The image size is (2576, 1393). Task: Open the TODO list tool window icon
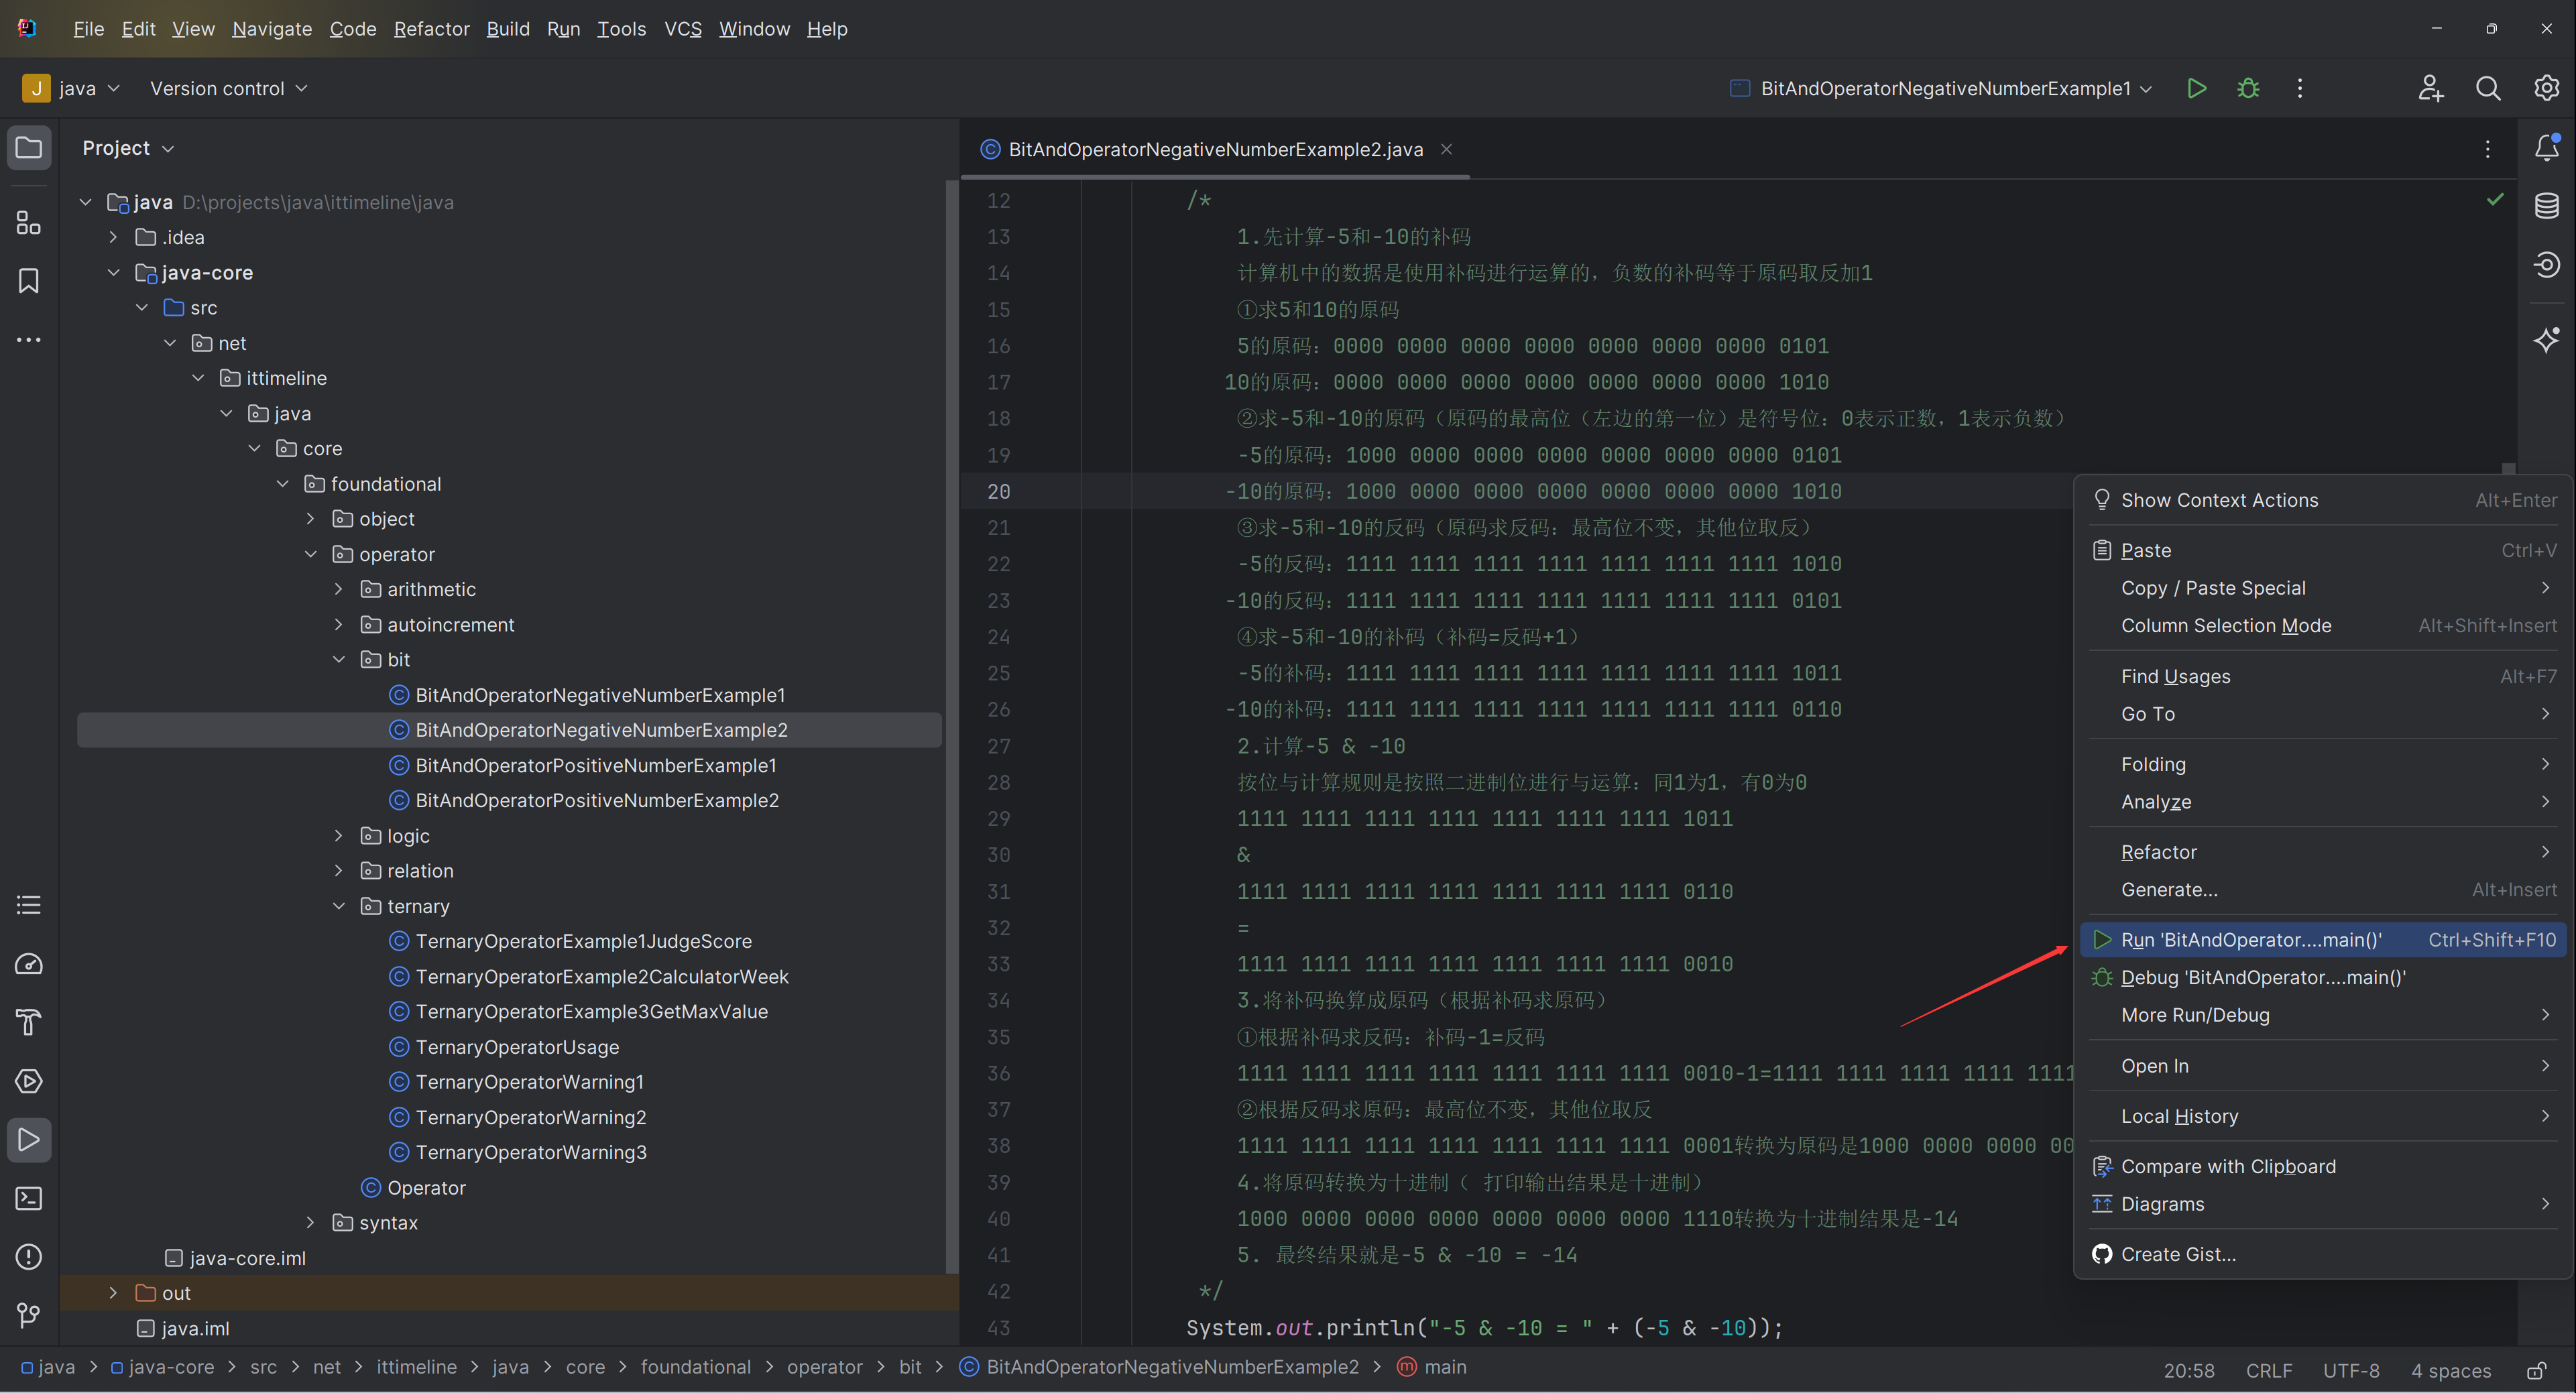tap(29, 905)
